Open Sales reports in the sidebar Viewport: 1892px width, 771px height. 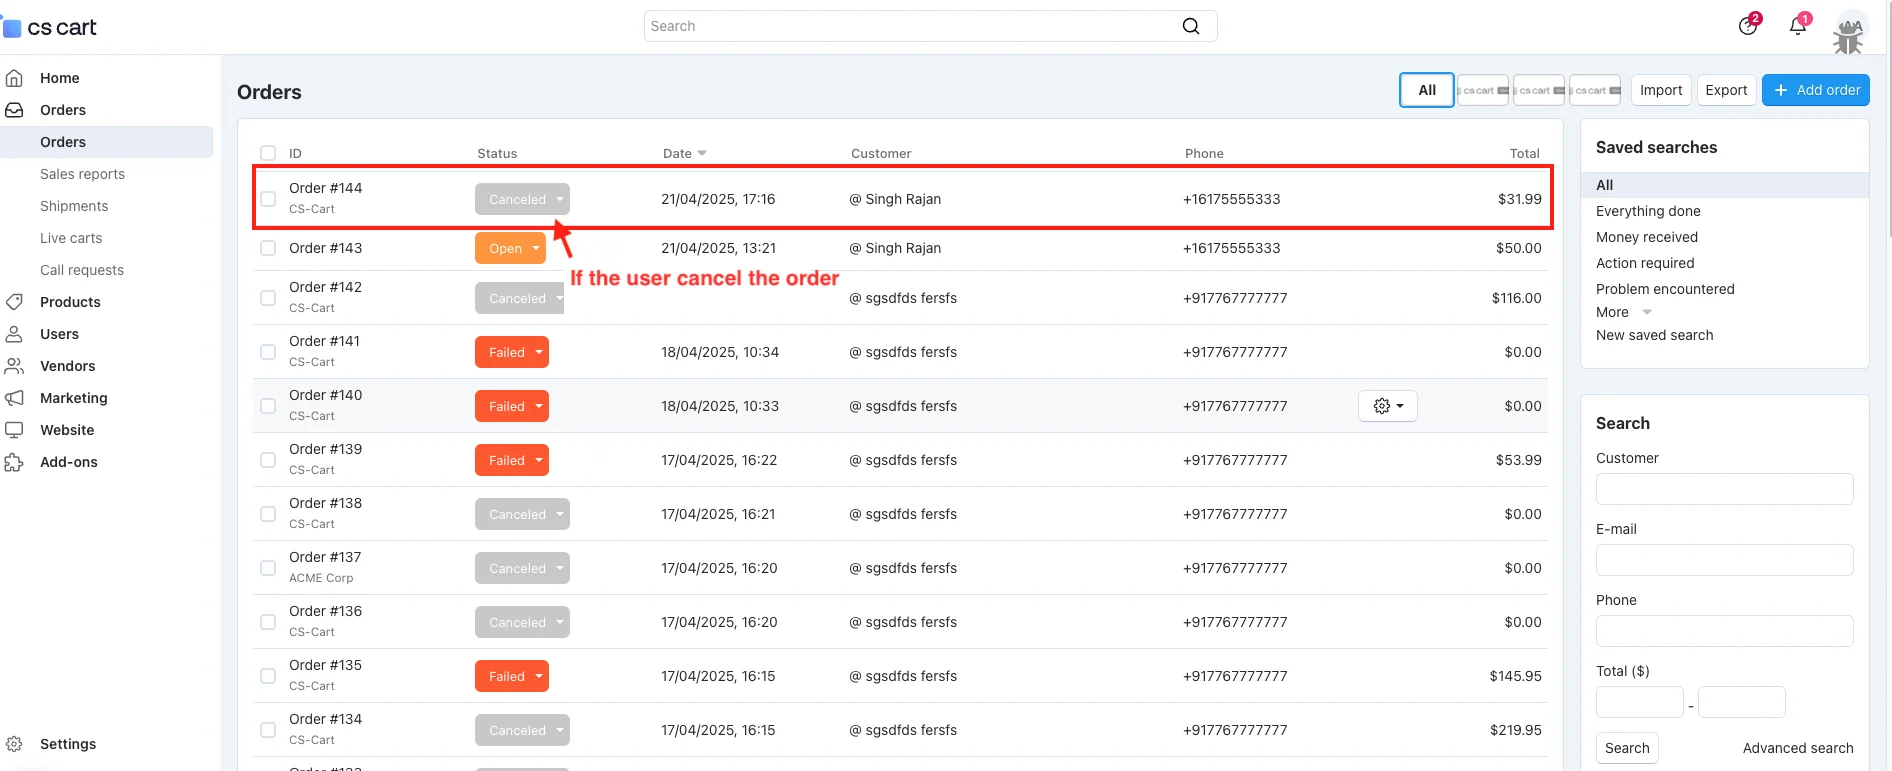click(82, 174)
